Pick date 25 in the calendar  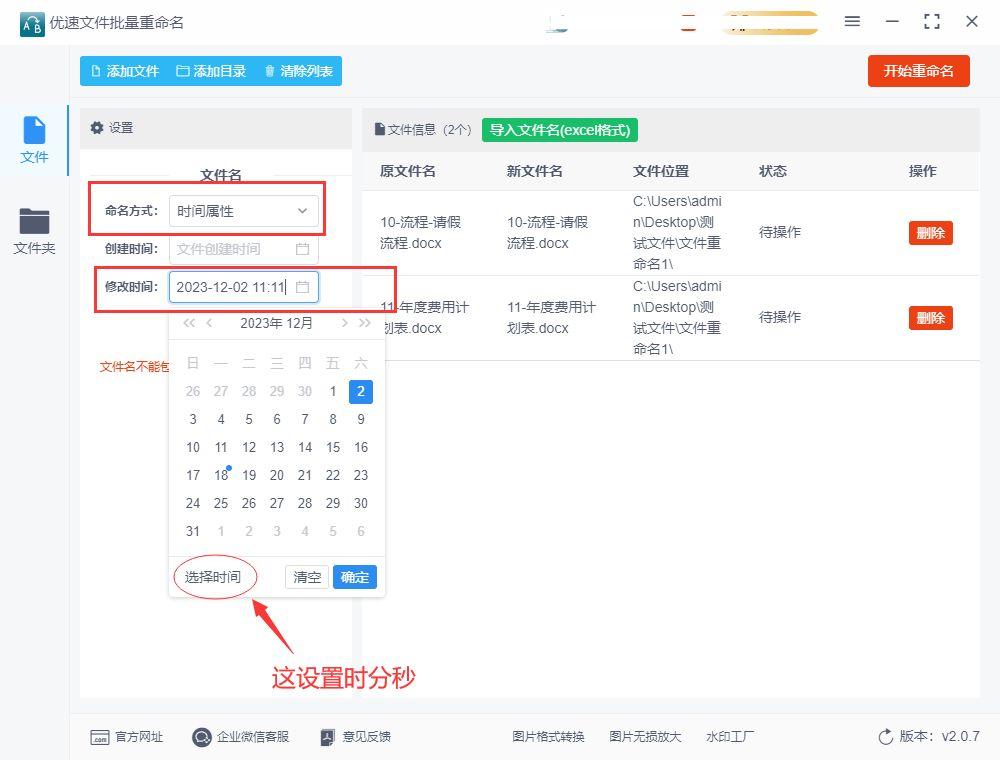[x=221, y=503]
